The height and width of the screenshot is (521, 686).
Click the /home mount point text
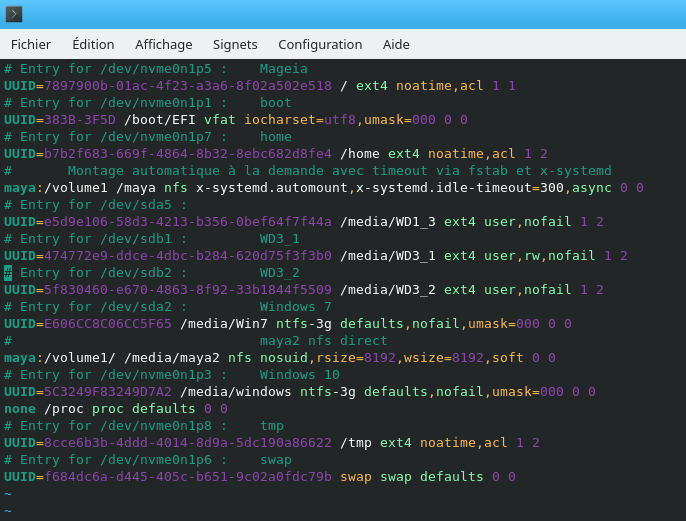pos(360,154)
